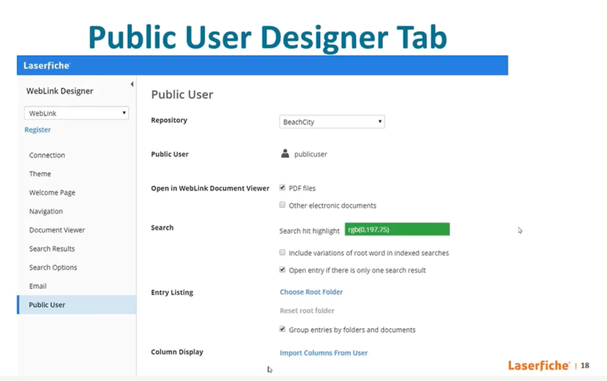Click the Search hit highlight label
607x381 pixels.
click(309, 231)
